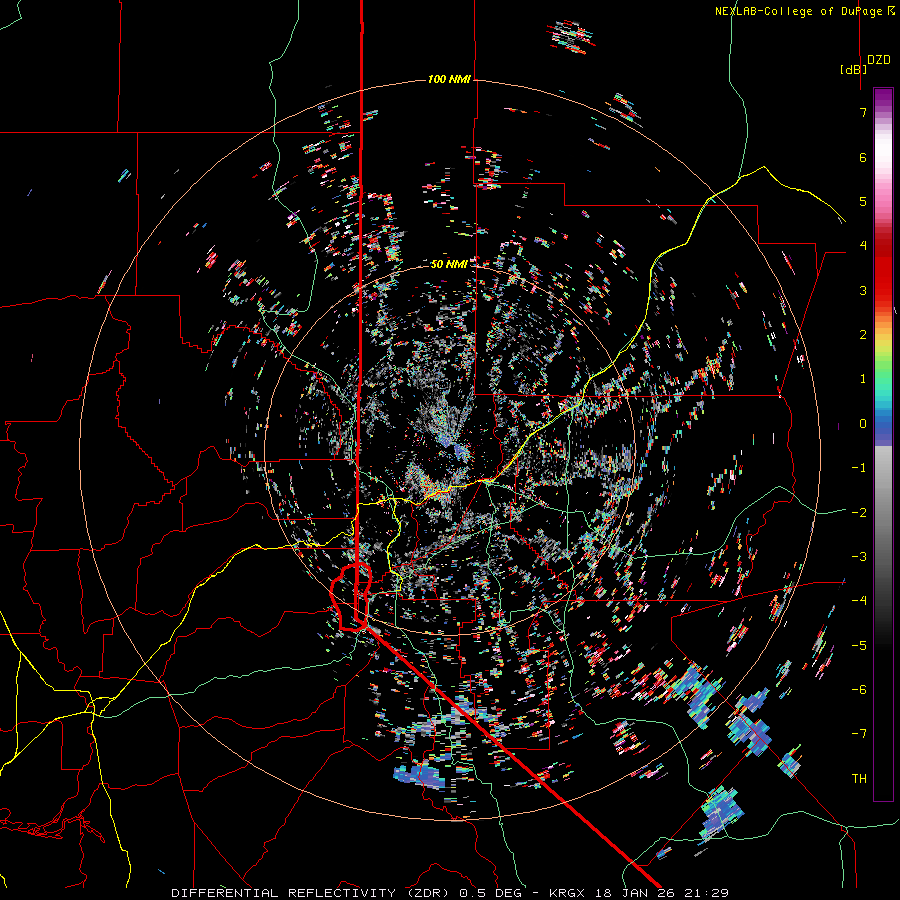
Task: Click the -2 value on the color scale
Action: [859, 513]
